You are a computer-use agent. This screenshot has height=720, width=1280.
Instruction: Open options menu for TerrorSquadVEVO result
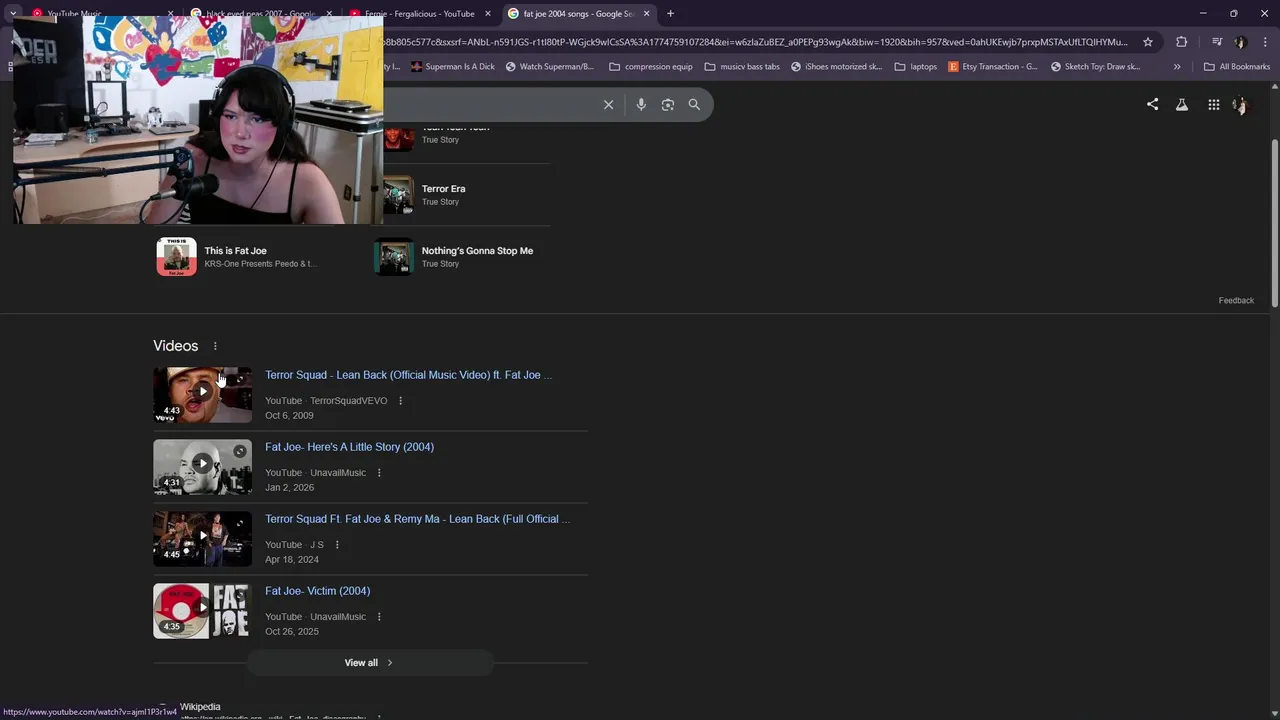coord(401,401)
